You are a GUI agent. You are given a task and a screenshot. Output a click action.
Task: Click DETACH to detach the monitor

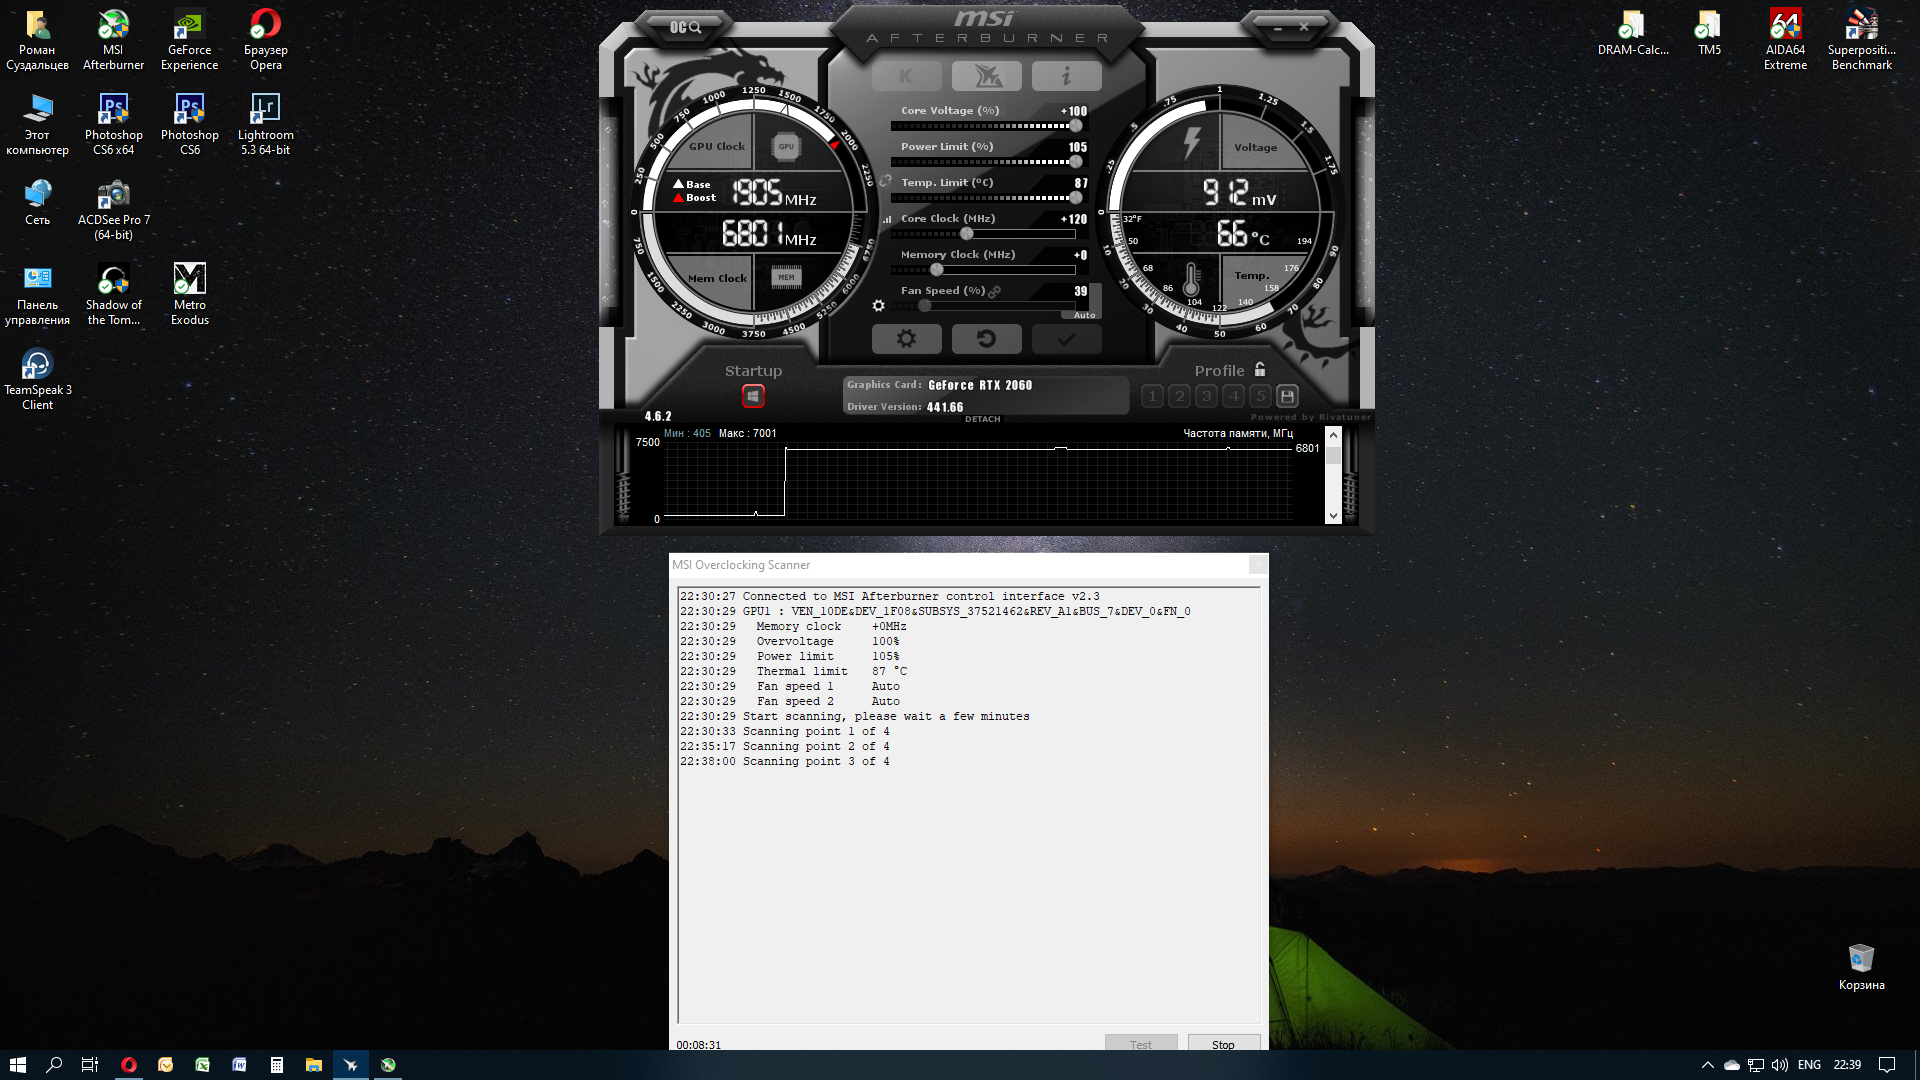(982, 419)
